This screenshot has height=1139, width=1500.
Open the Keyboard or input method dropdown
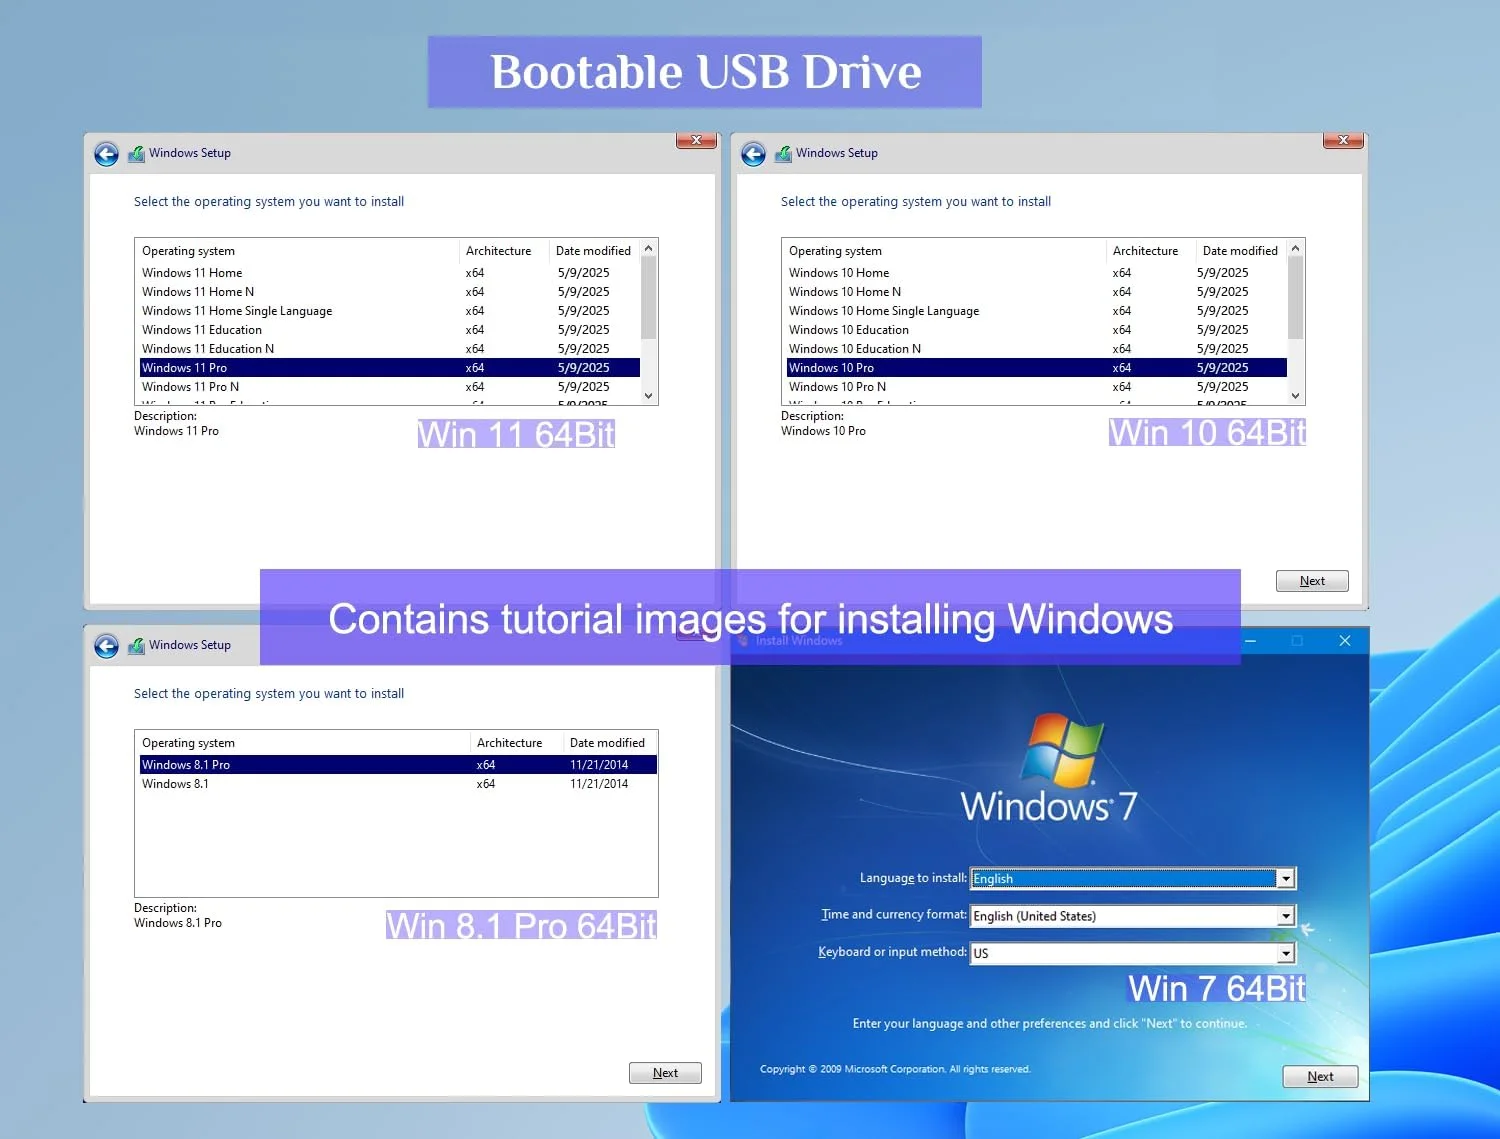[x=1286, y=953]
